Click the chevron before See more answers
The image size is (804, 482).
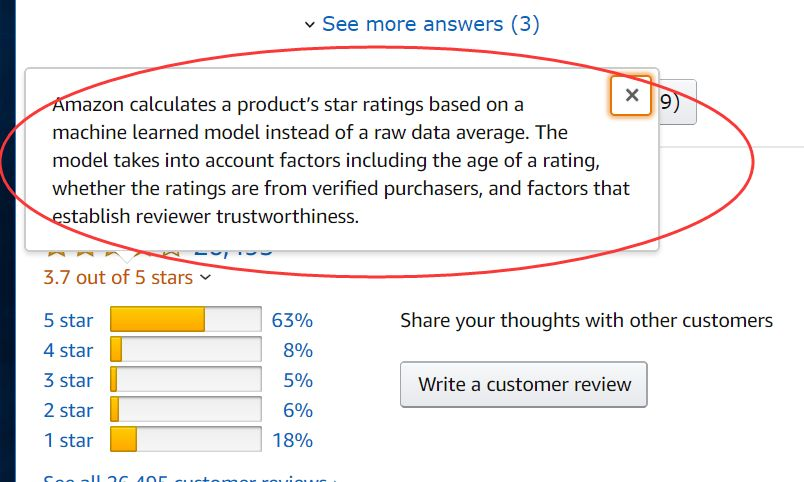[309, 25]
